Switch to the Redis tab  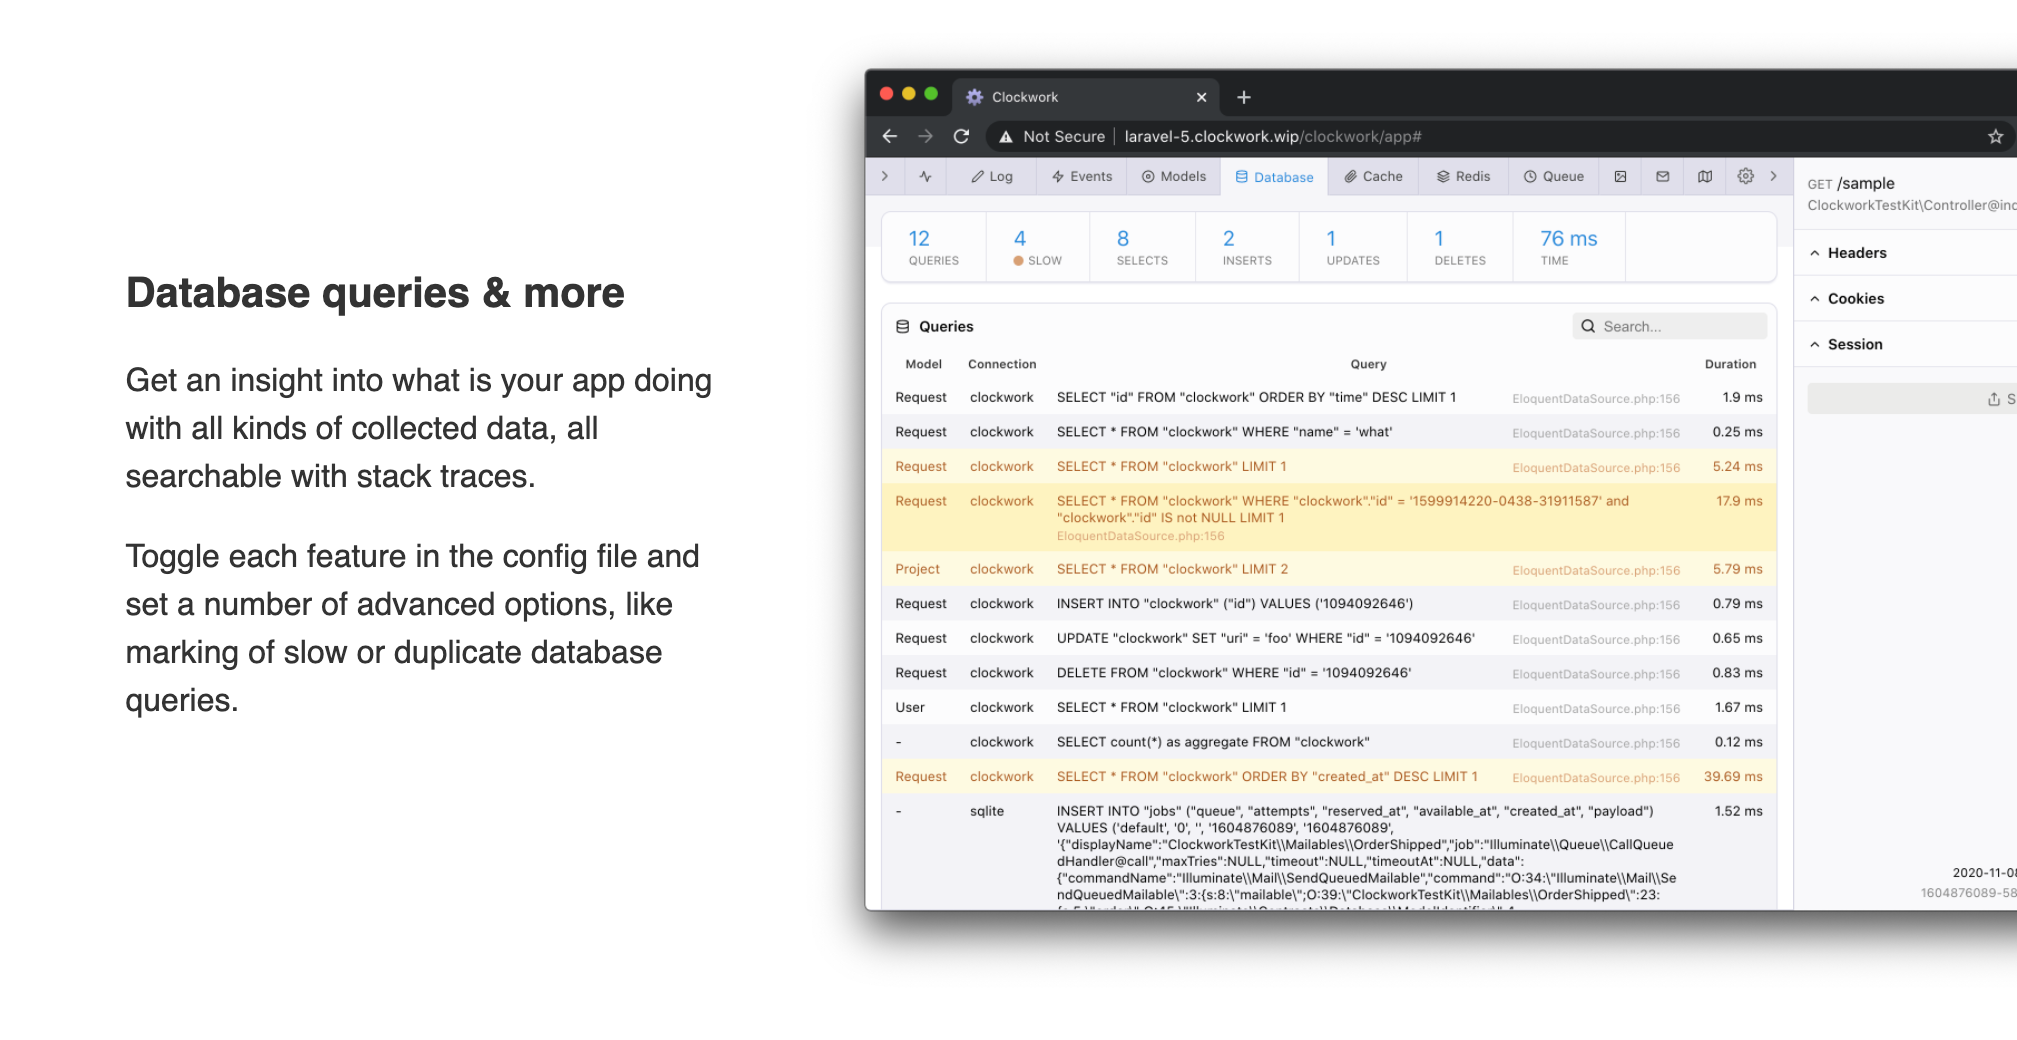(x=1463, y=176)
